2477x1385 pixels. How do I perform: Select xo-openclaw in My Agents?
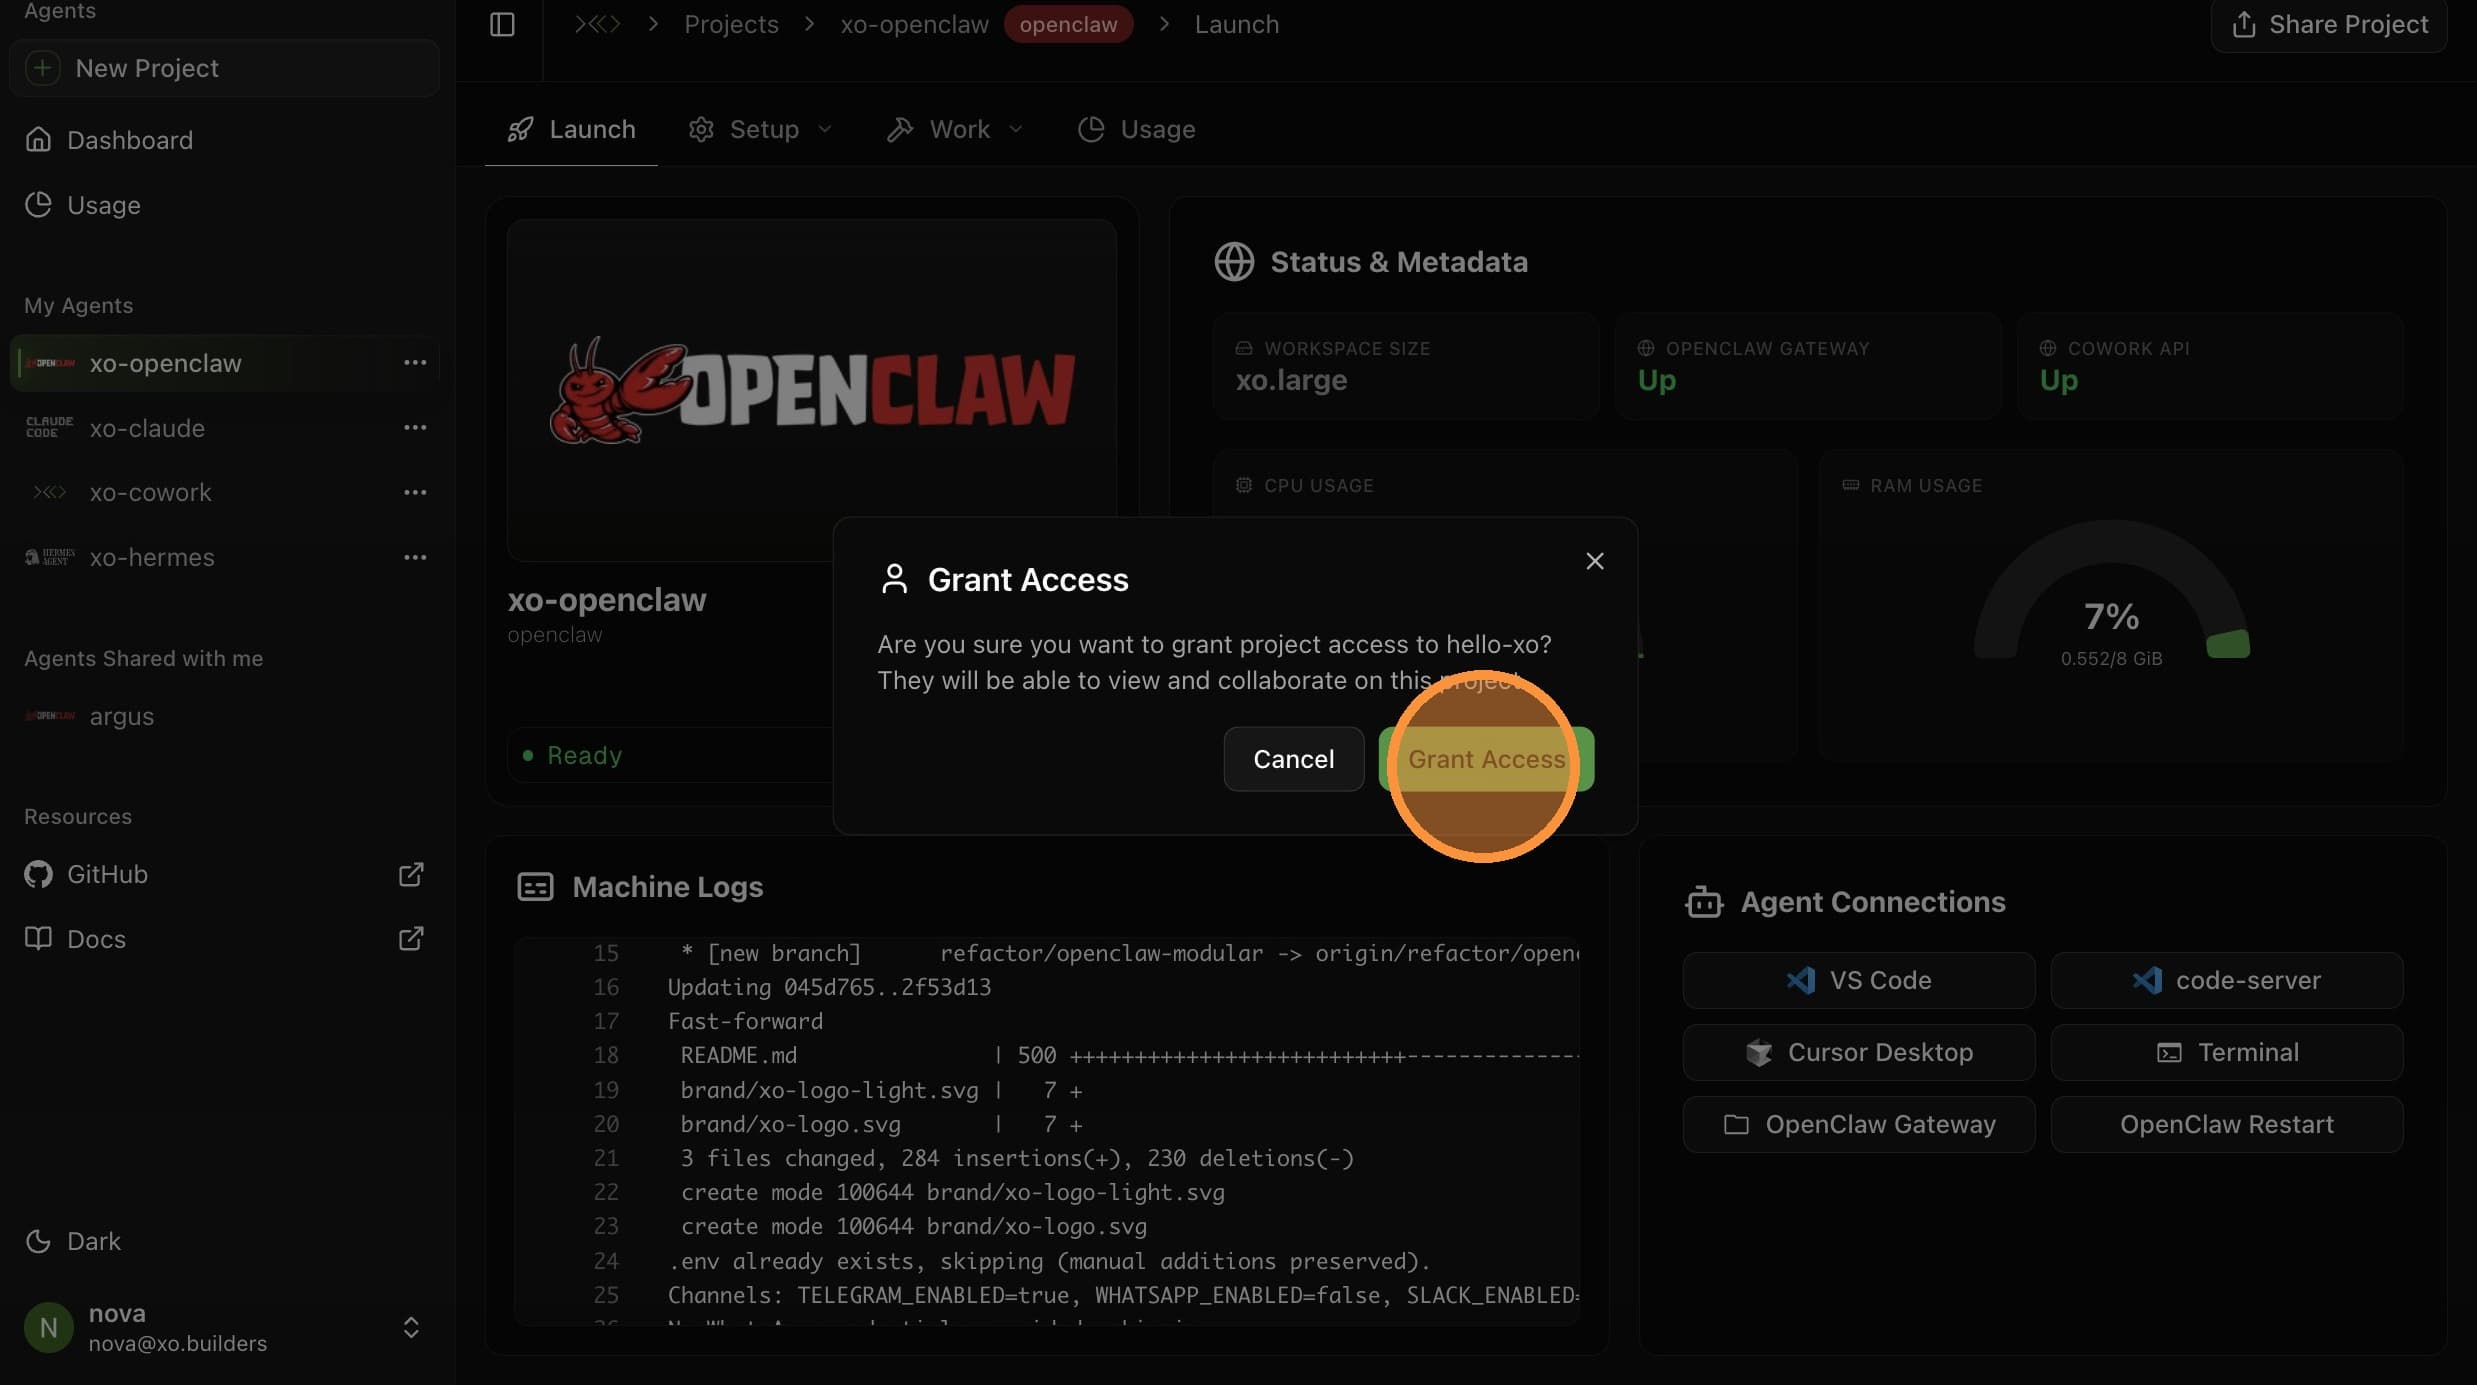224,363
